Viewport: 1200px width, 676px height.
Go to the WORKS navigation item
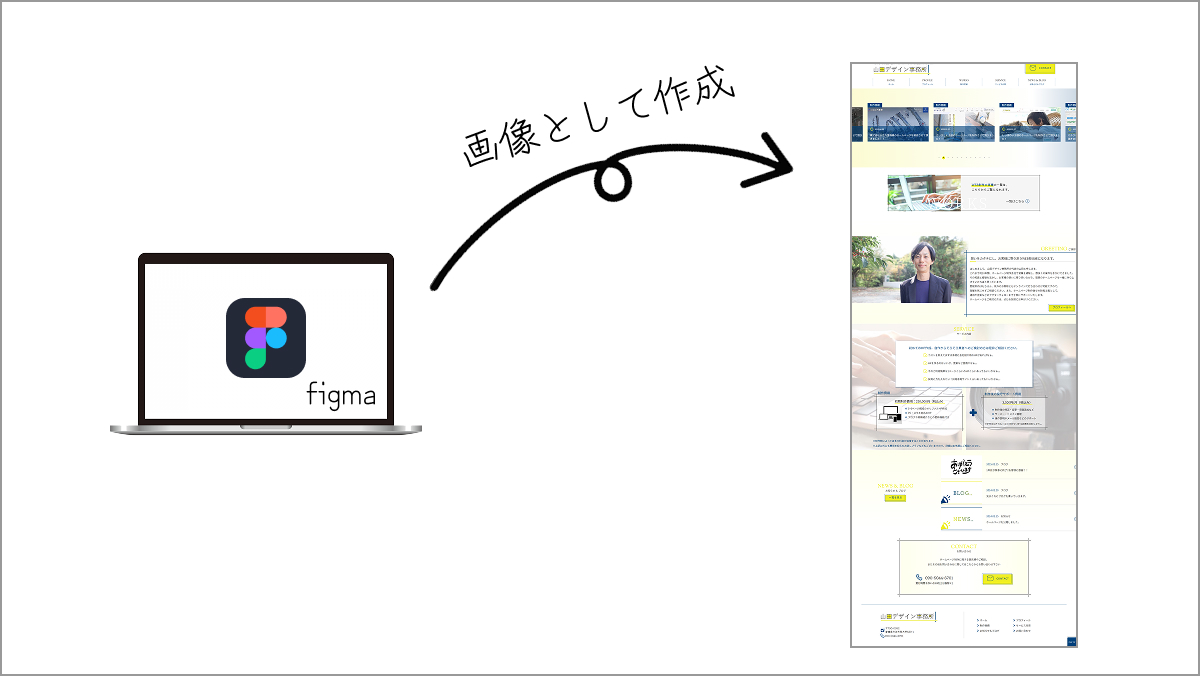tap(964, 82)
